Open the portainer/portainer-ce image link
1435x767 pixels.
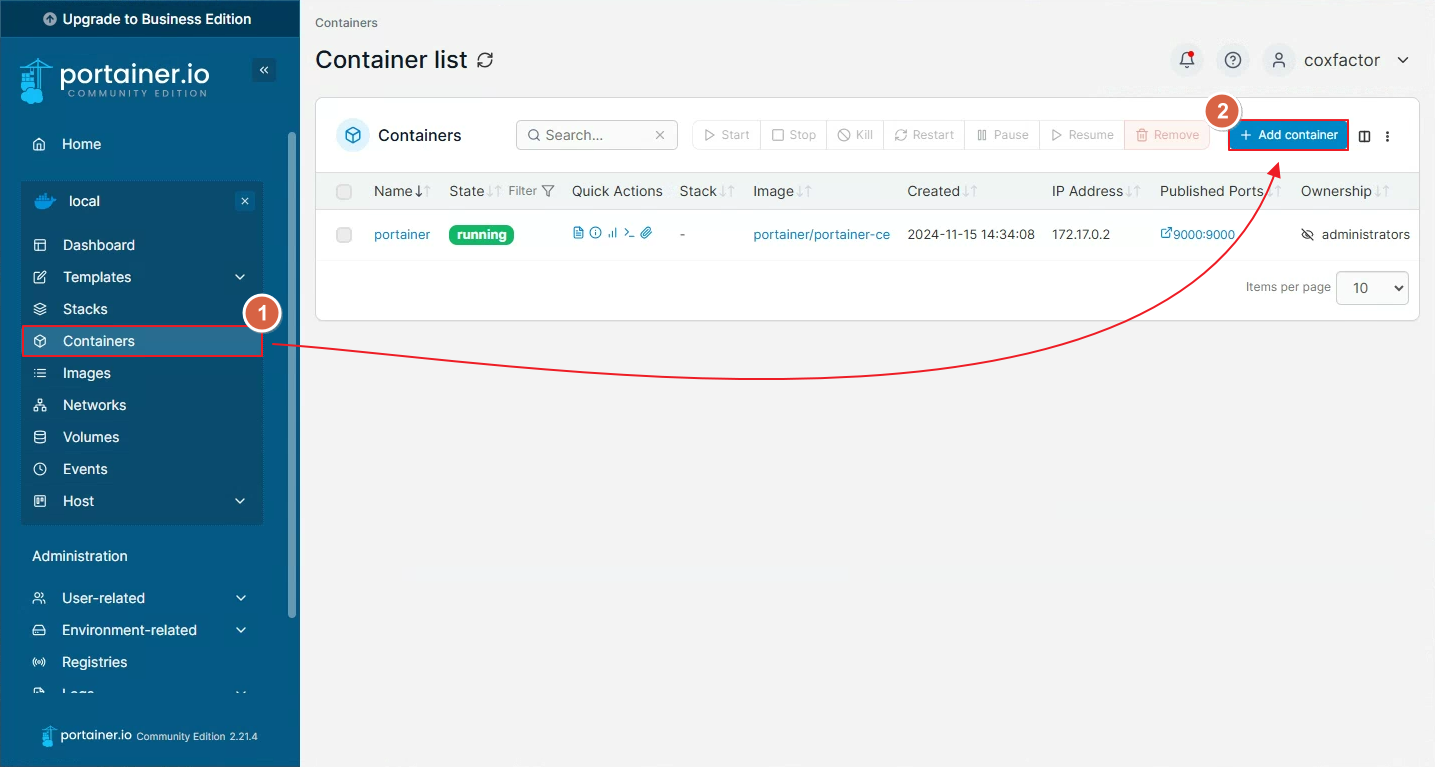point(821,235)
